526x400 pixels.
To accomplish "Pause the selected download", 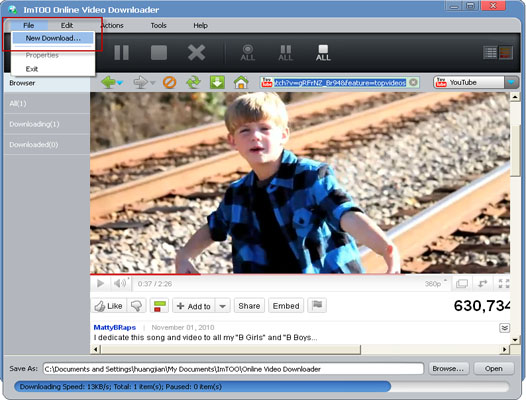I will 121,53.
